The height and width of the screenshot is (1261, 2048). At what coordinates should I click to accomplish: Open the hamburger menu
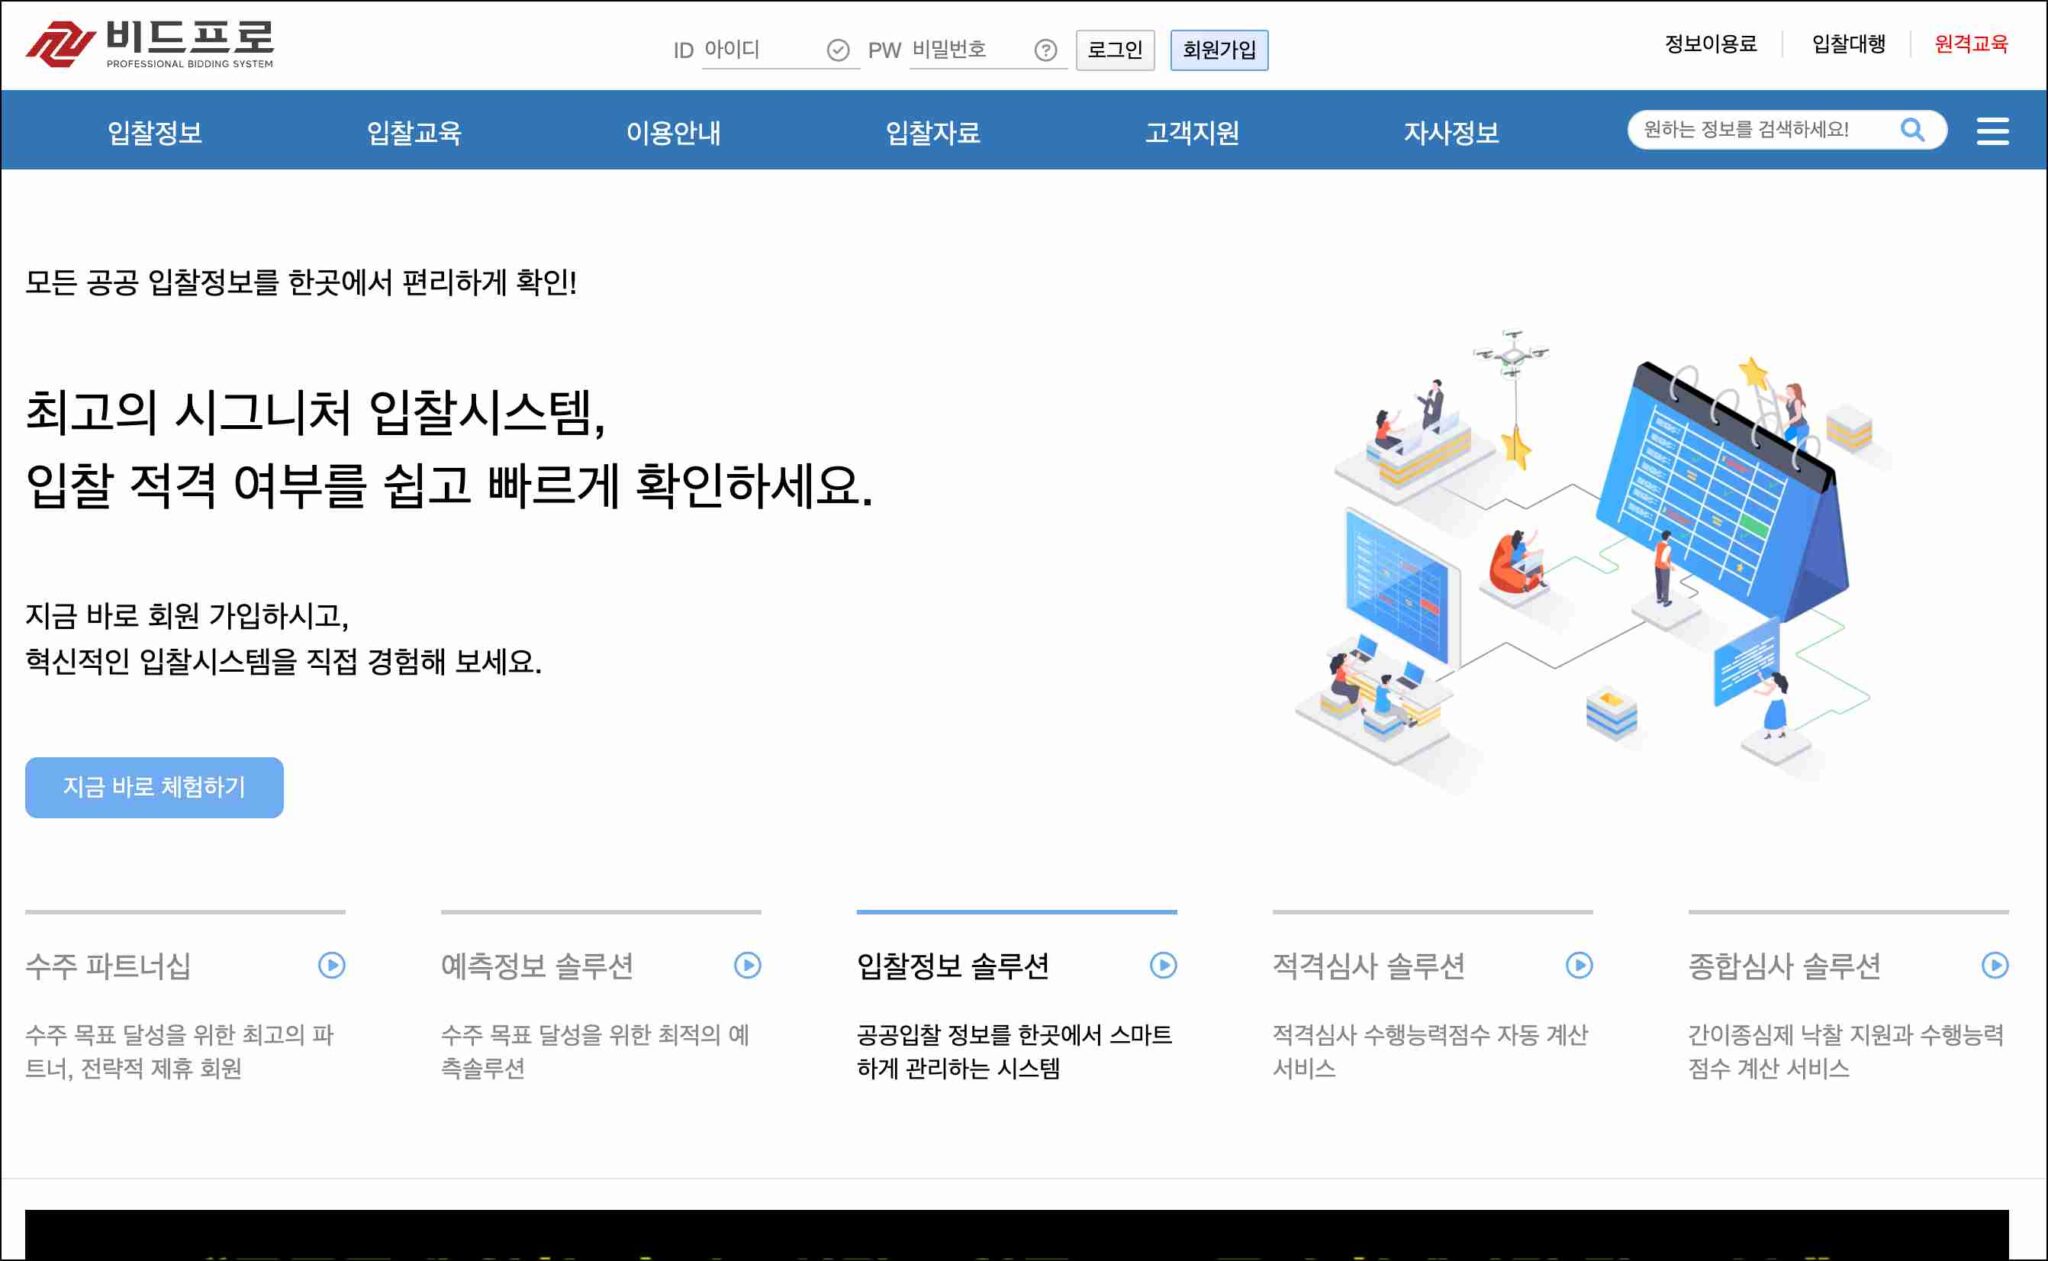point(1993,130)
